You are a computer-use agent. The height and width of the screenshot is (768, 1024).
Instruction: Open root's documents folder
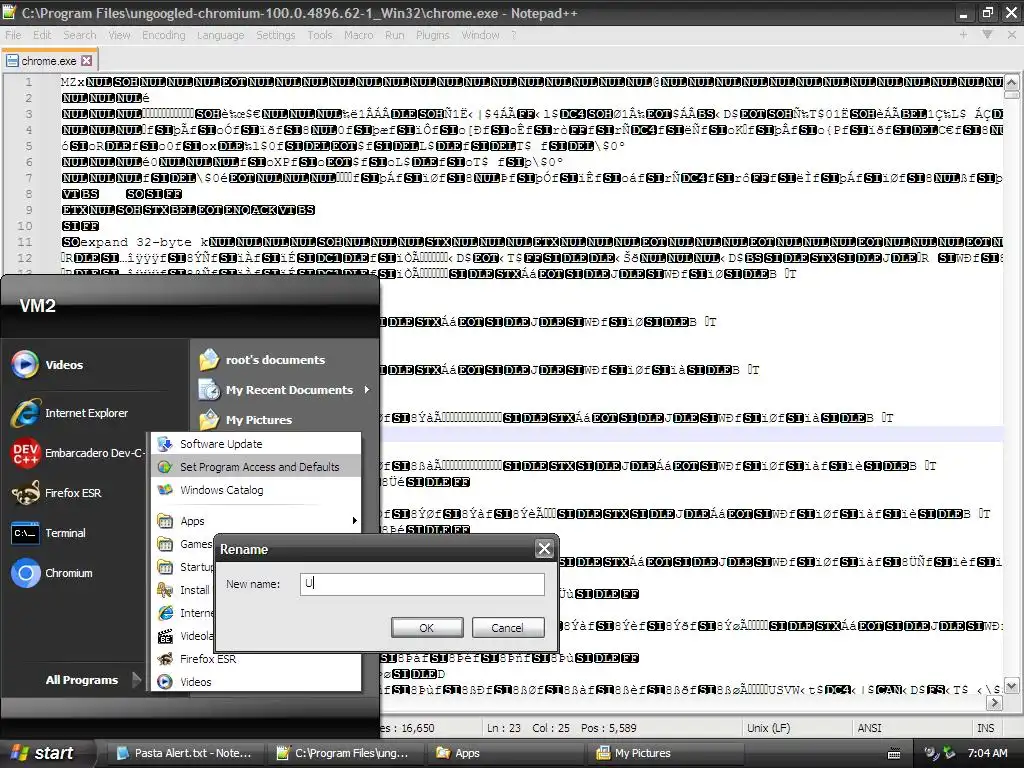[262, 359]
